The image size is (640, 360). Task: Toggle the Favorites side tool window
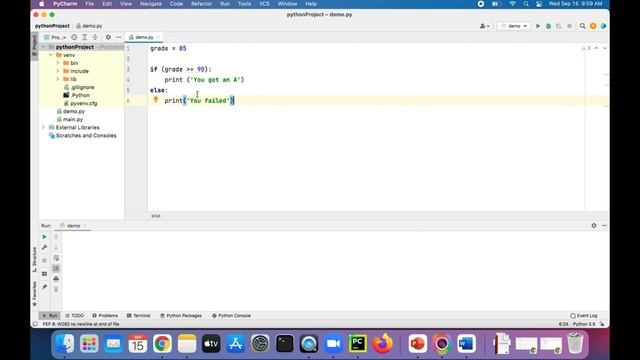[35, 293]
